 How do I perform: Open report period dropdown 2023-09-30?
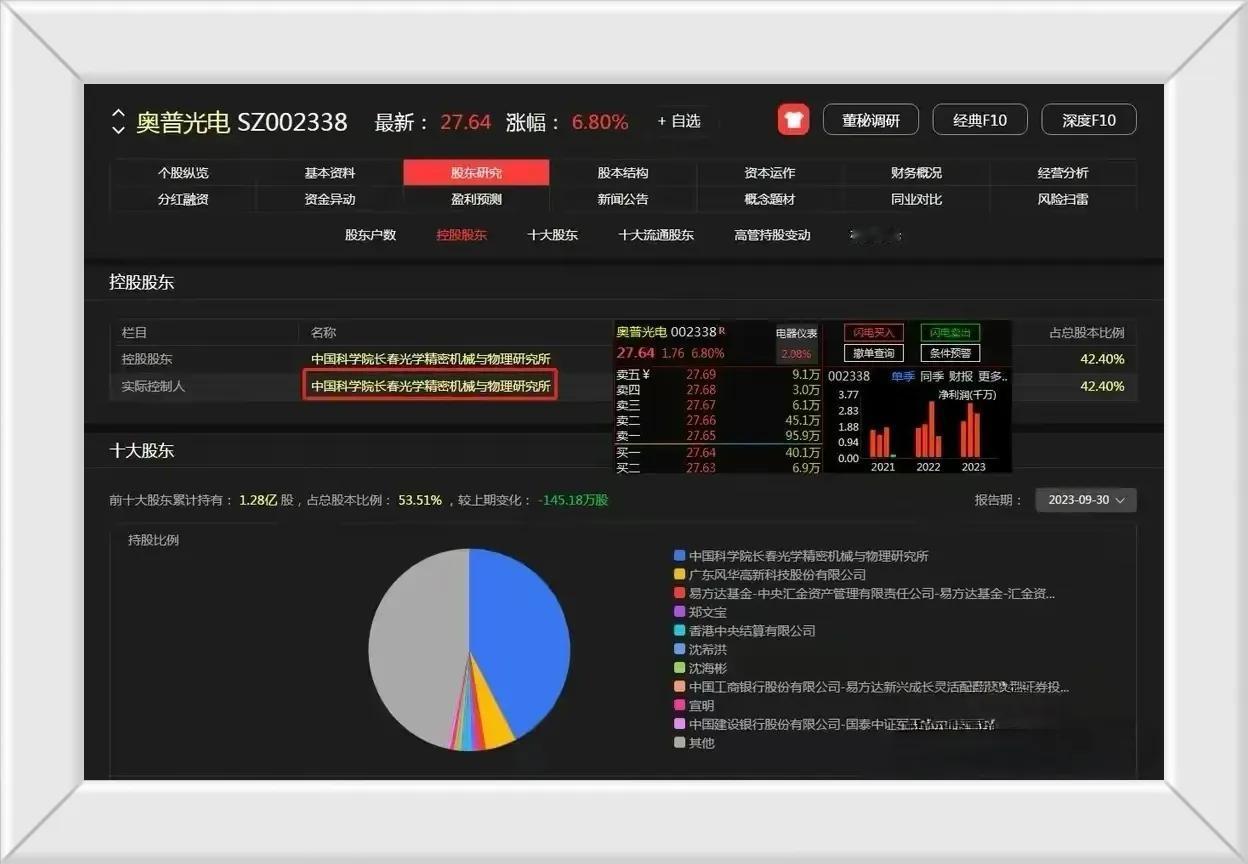click(x=1086, y=500)
